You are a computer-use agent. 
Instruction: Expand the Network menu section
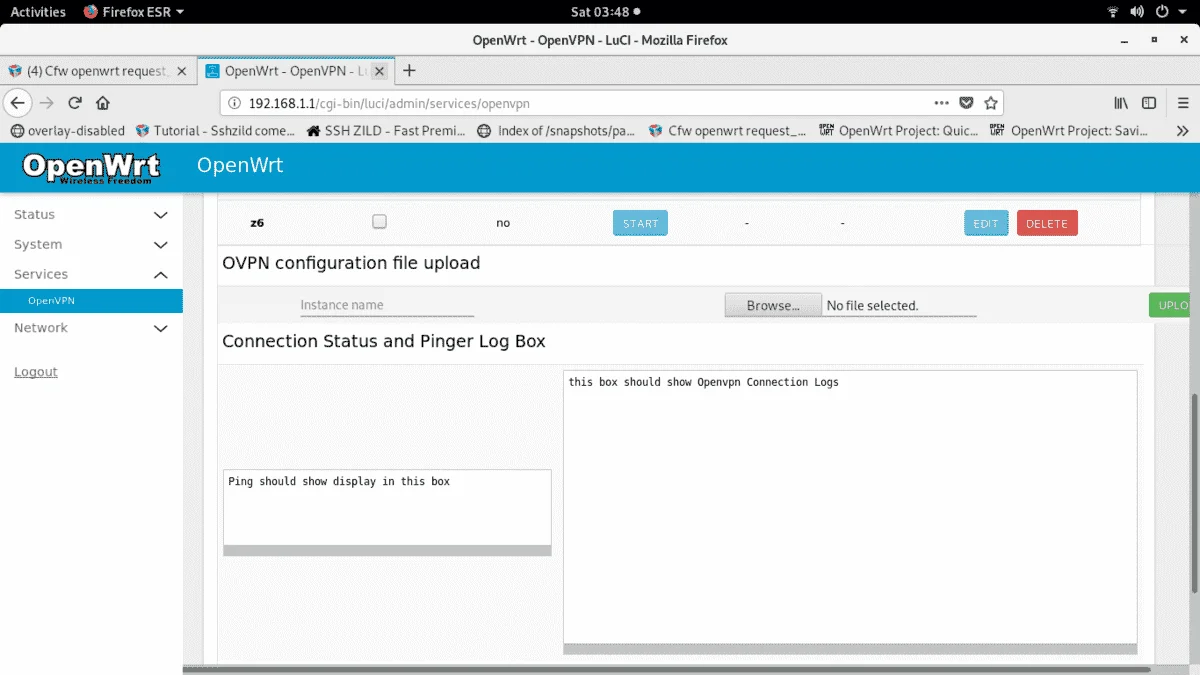click(x=91, y=328)
